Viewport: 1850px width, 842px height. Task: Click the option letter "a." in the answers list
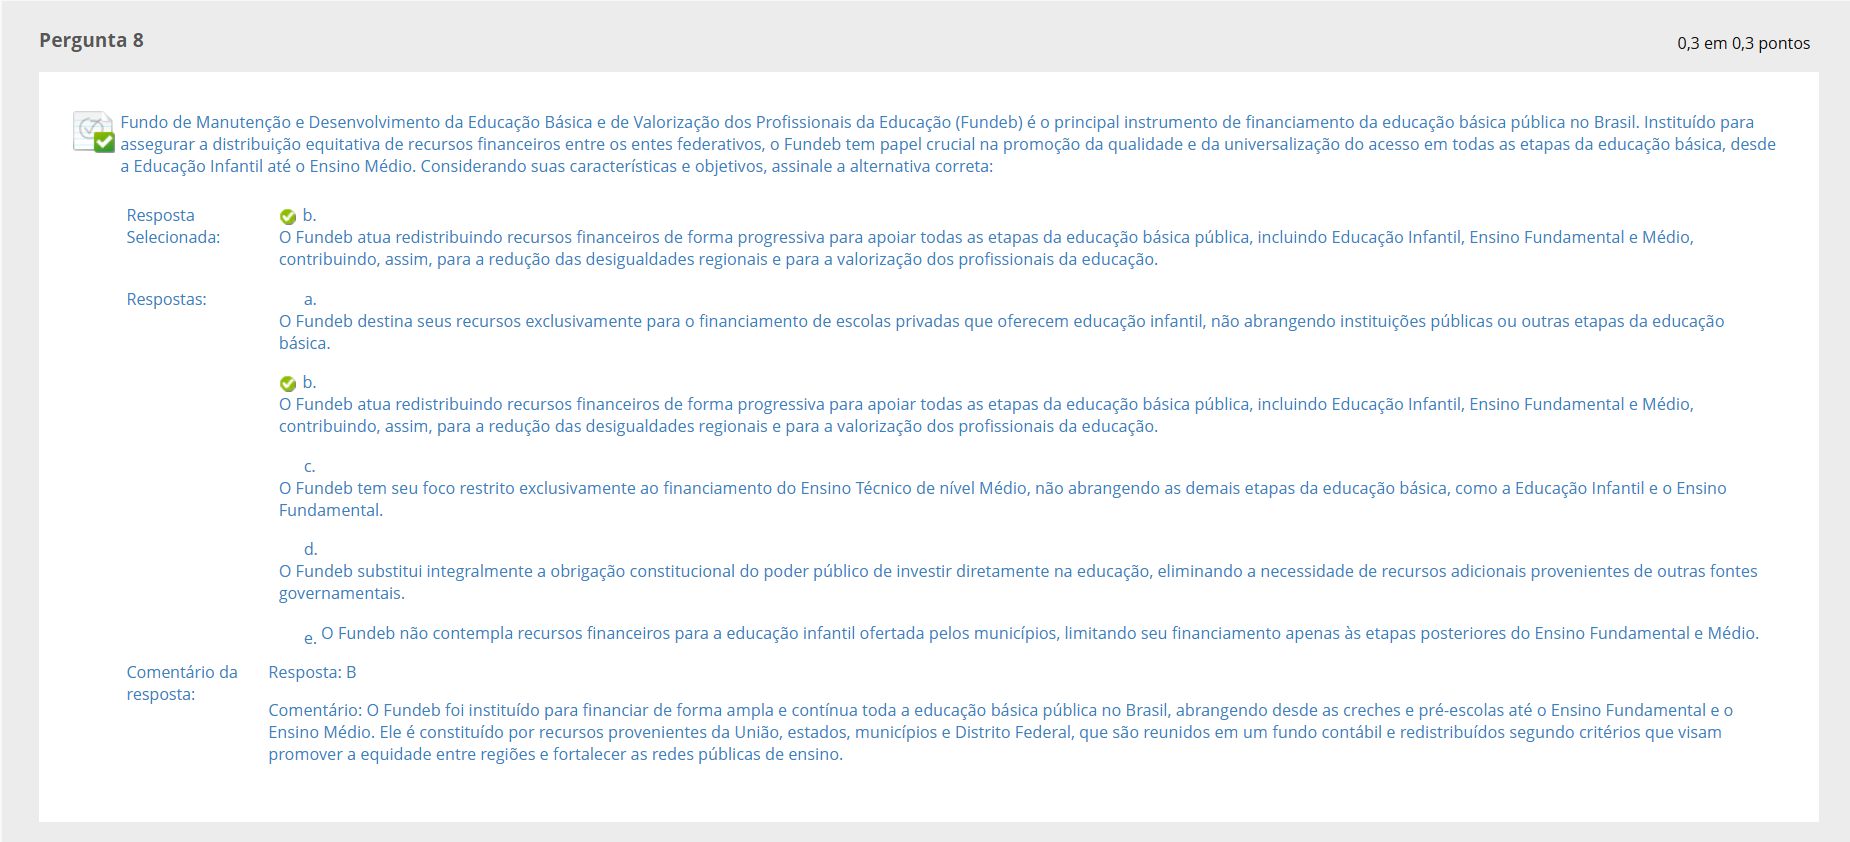(310, 299)
